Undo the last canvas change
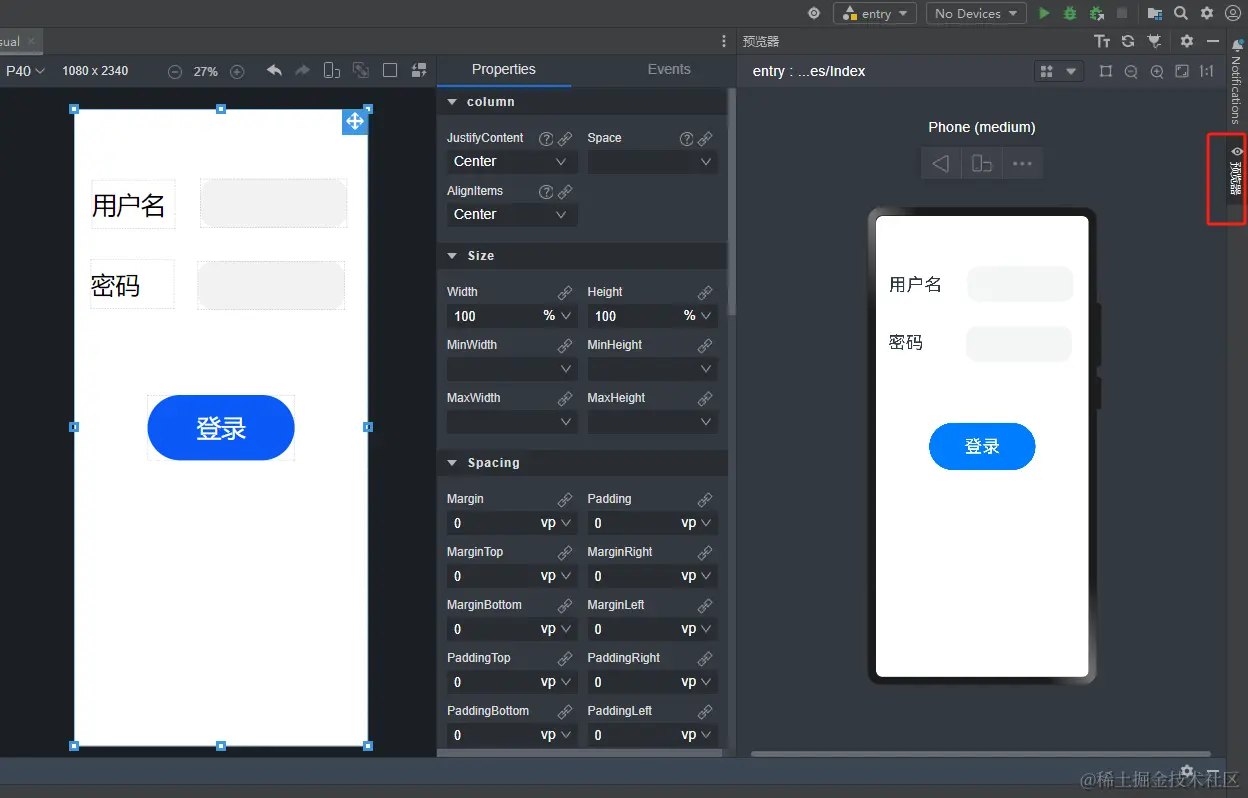This screenshot has height=798, width=1248. pos(274,70)
